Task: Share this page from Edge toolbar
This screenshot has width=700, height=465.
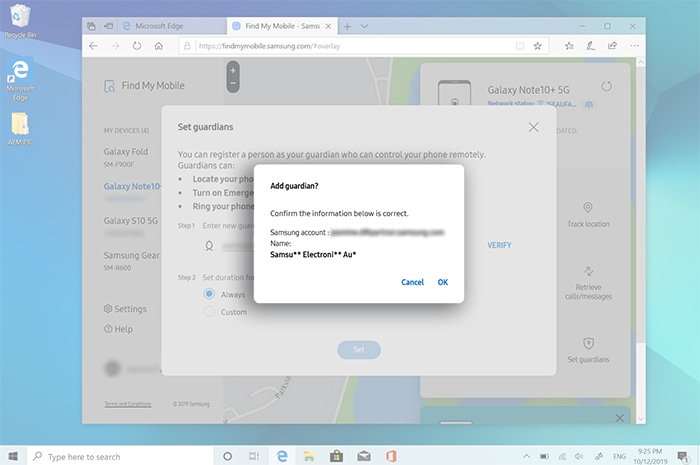Action: (x=612, y=46)
